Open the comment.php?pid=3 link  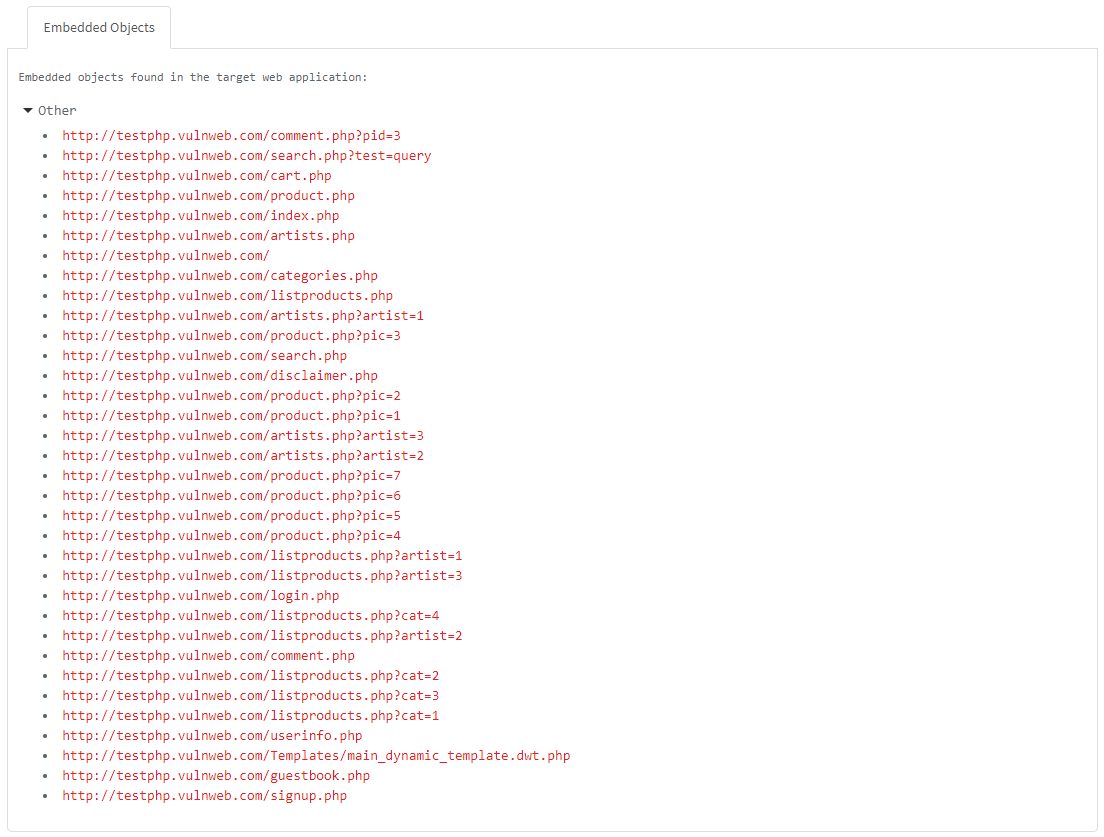(231, 136)
